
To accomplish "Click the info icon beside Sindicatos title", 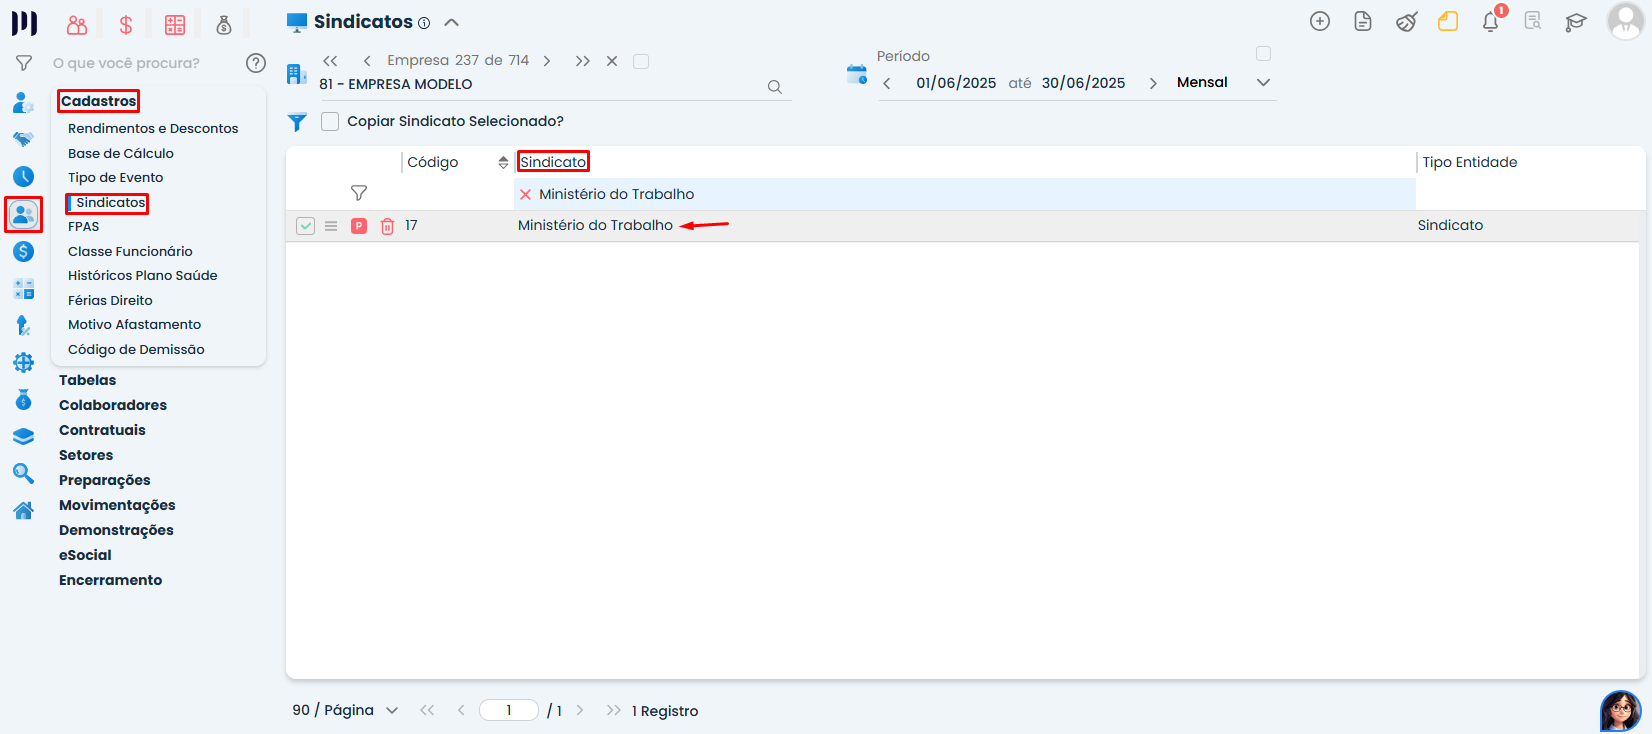I will coord(424,23).
